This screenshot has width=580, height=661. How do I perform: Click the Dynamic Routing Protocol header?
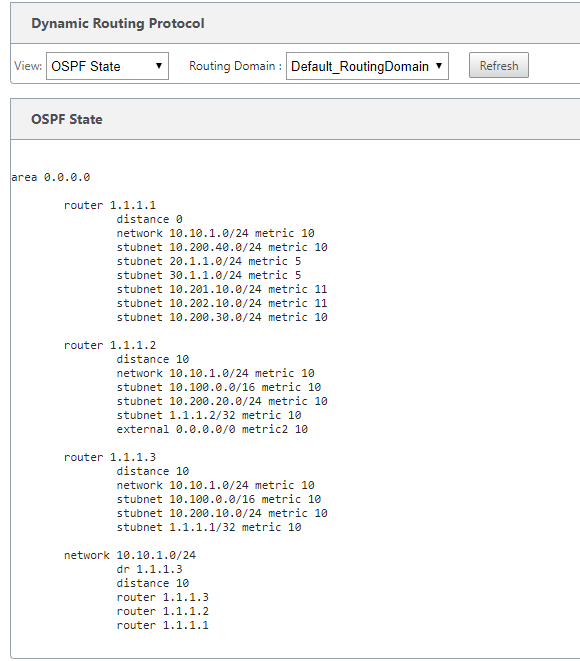118,23
